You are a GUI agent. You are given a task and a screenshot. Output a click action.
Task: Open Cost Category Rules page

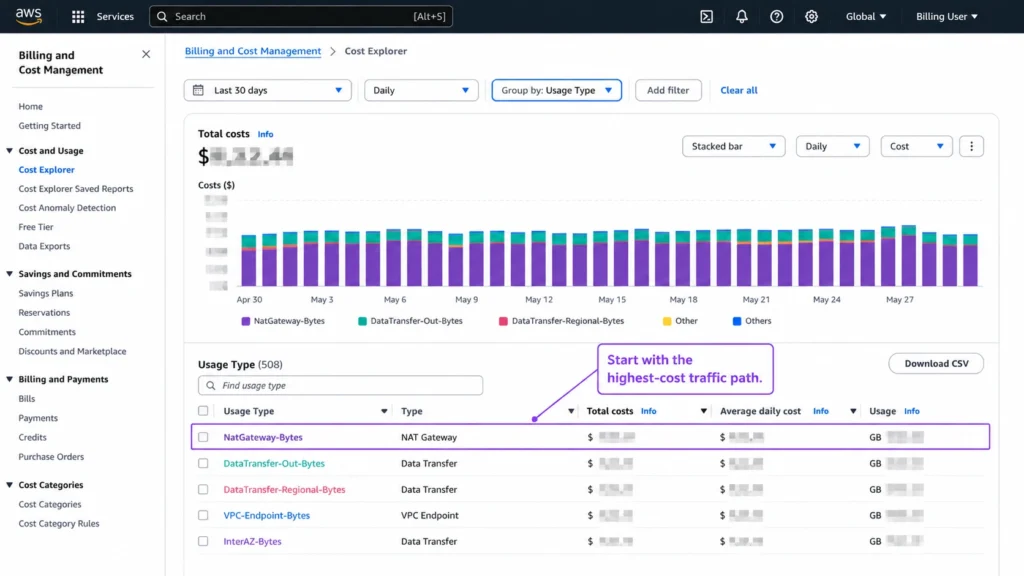pos(59,523)
